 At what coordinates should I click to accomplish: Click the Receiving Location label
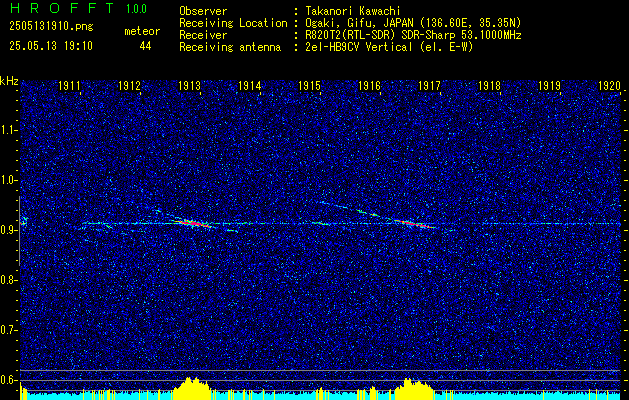pyautogui.click(x=233, y=23)
